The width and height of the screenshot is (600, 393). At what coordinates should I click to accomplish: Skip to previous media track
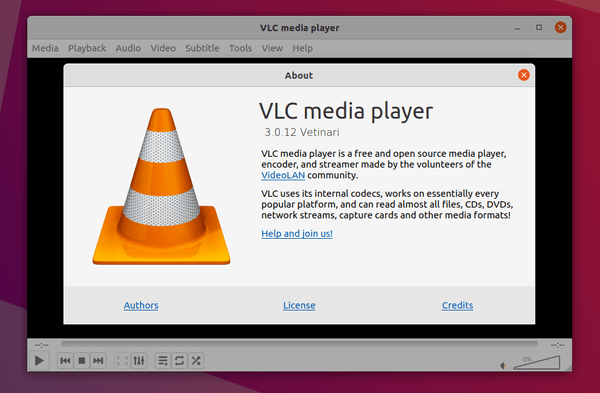tap(65, 360)
